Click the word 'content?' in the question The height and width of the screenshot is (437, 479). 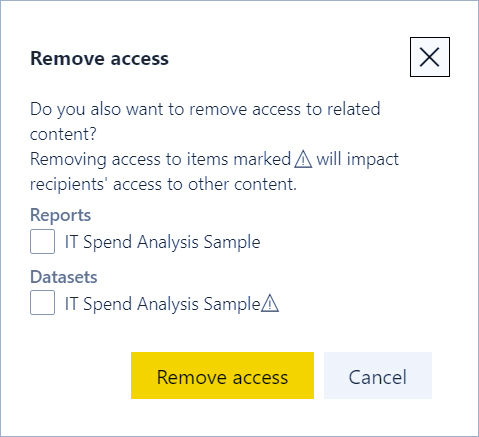[63, 134]
